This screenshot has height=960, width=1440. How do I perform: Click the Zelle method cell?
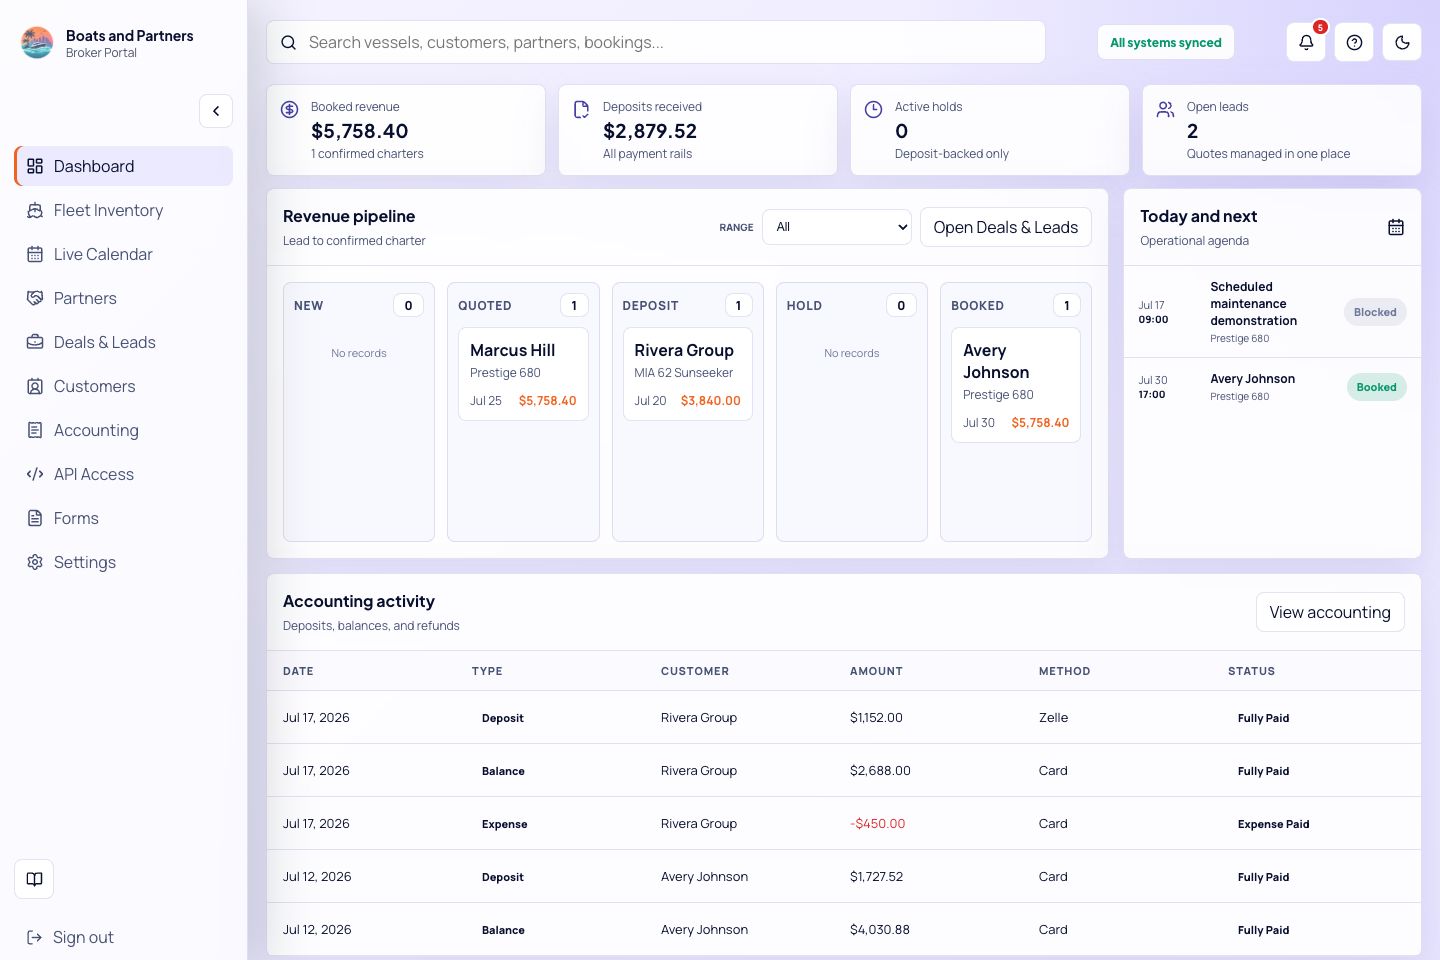coord(1053,717)
